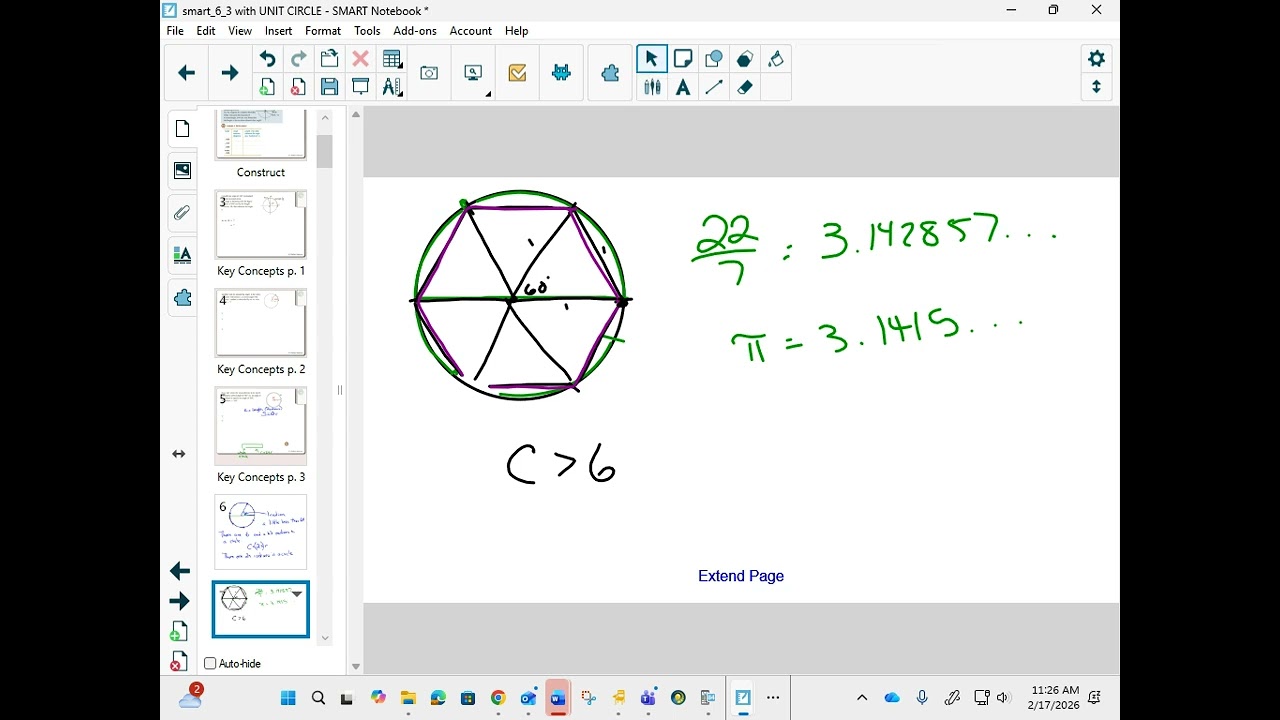Open the Gallery tab in sidebar
The height and width of the screenshot is (720, 1280).
click(182, 171)
